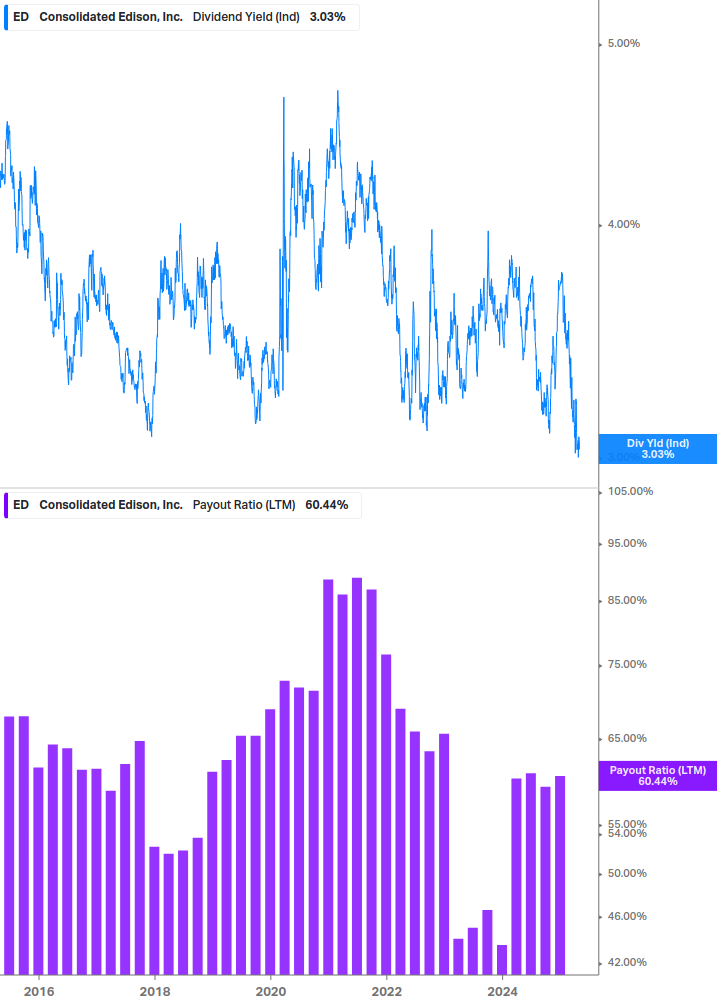The height and width of the screenshot is (1005, 717).
Task: Click the blue Dividend Yield color indicator
Action: (6, 17)
